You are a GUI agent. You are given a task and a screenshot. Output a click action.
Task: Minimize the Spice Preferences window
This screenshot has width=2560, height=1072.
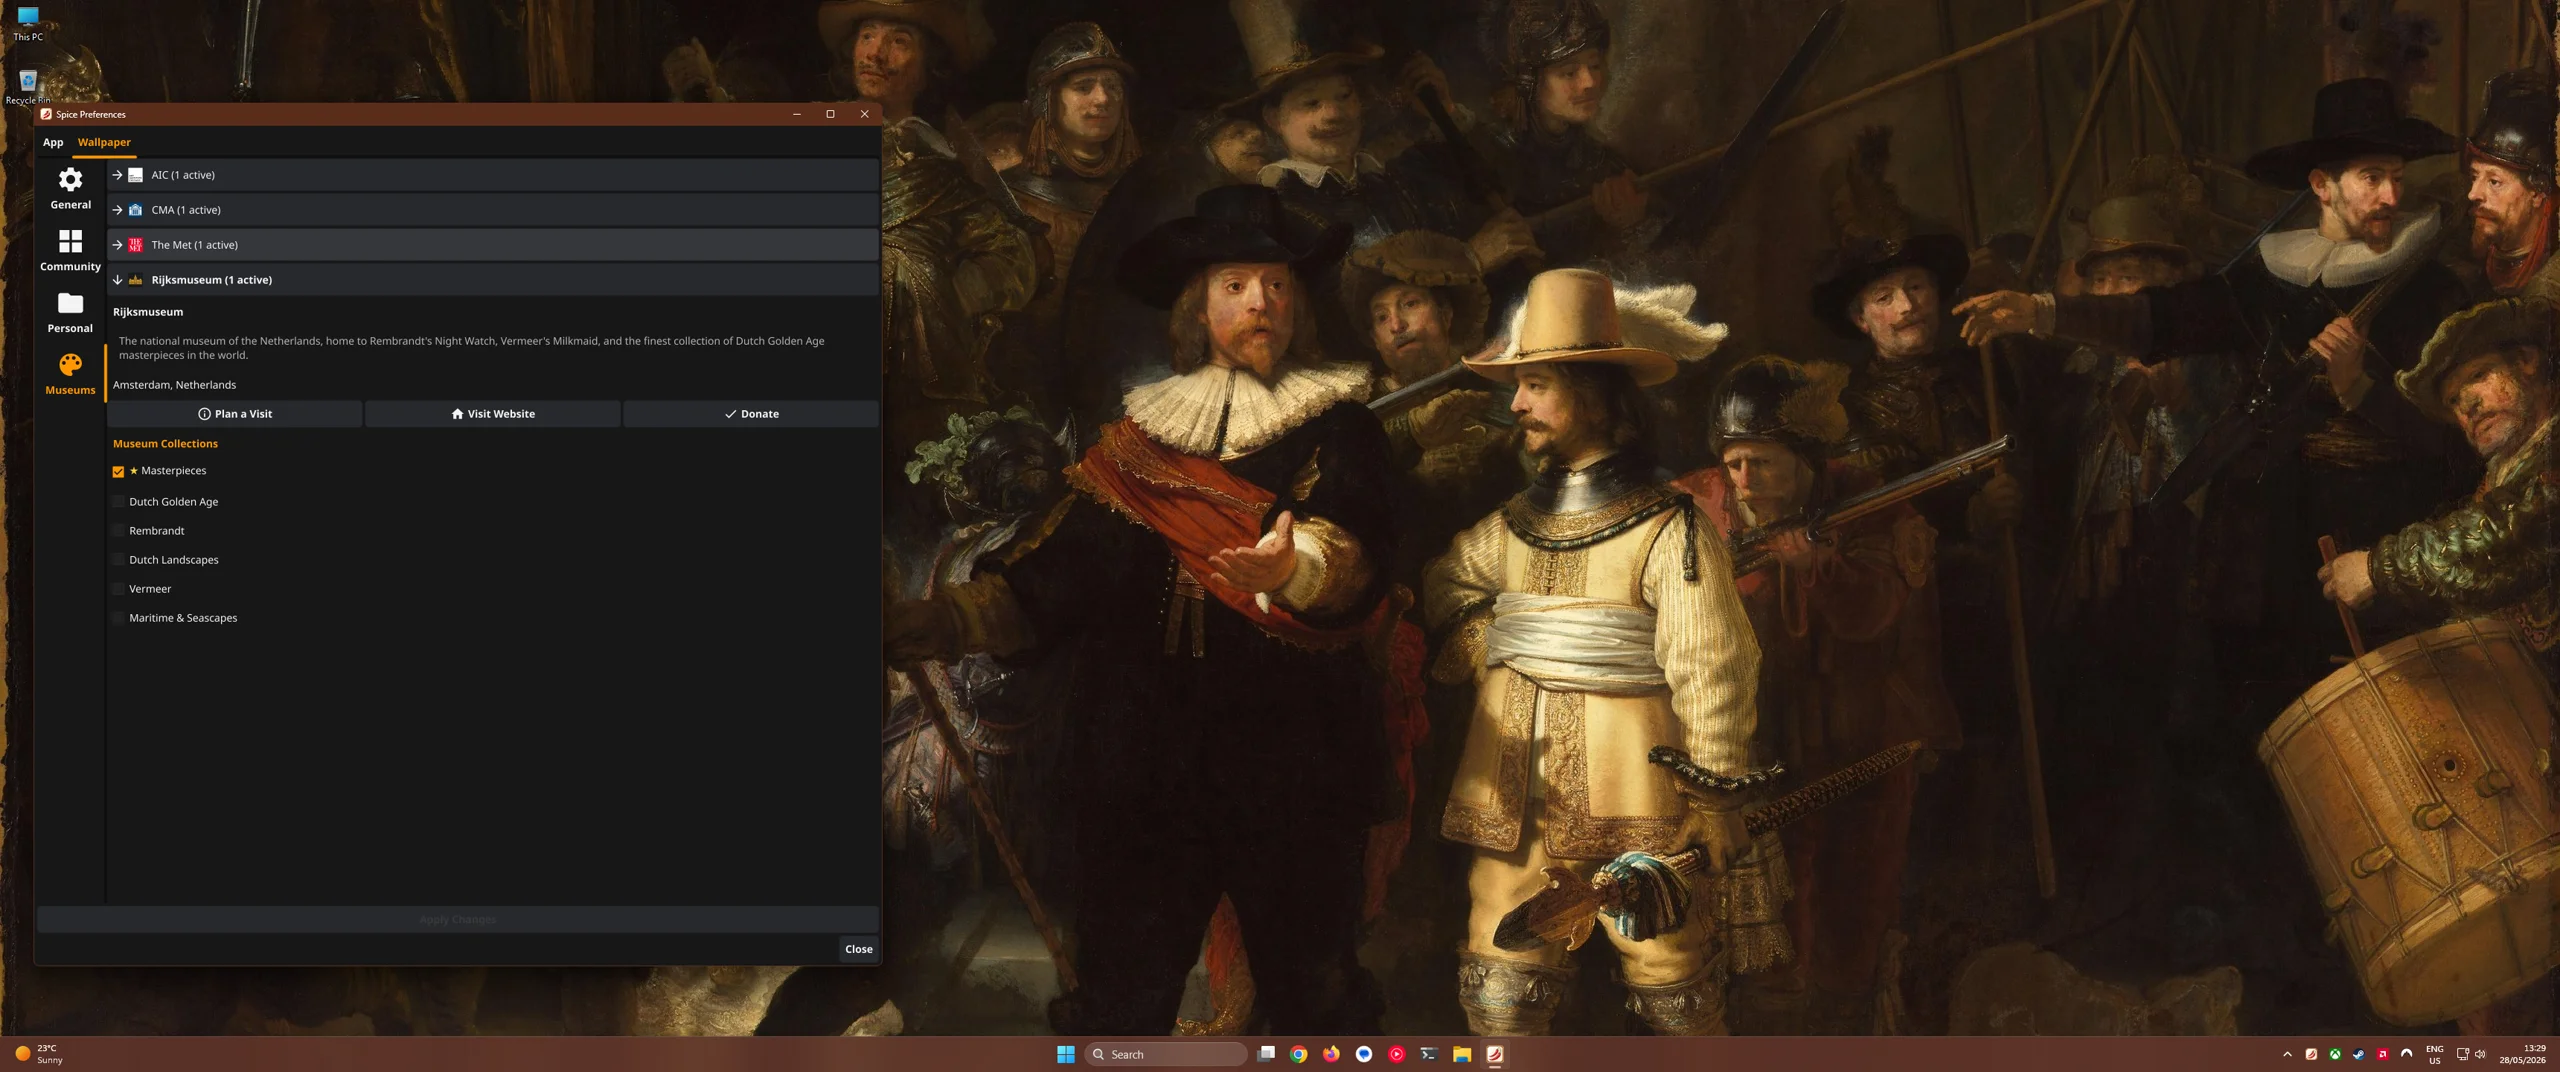[796, 114]
